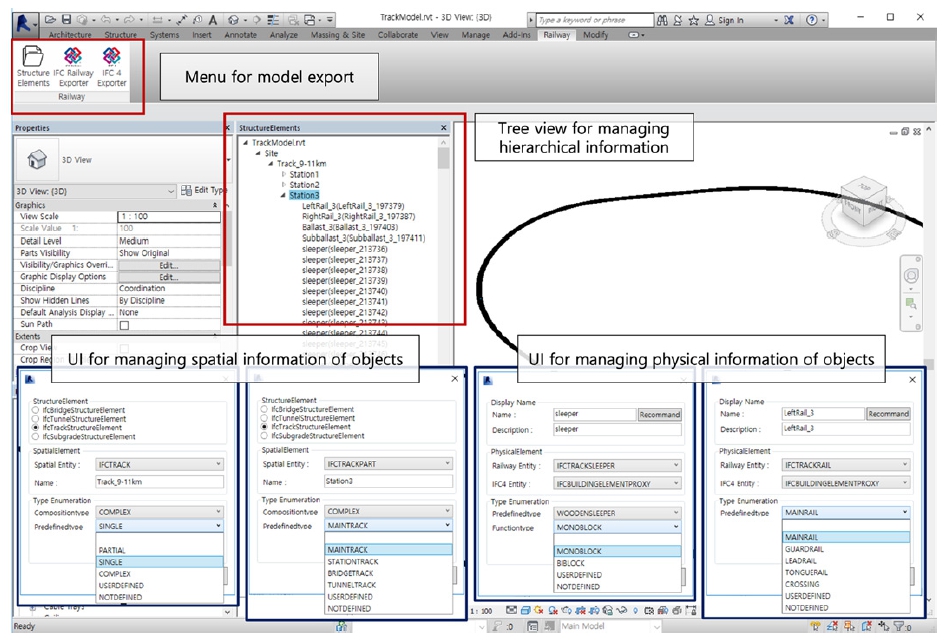Viewport: 946px width, 643px height.
Task: Enable the Sun Path checkbox
Action: tap(124, 325)
